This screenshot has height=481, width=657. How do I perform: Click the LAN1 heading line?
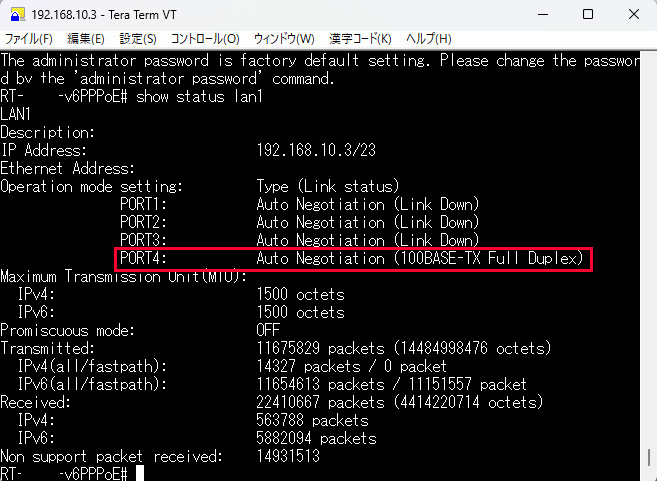[16, 114]
